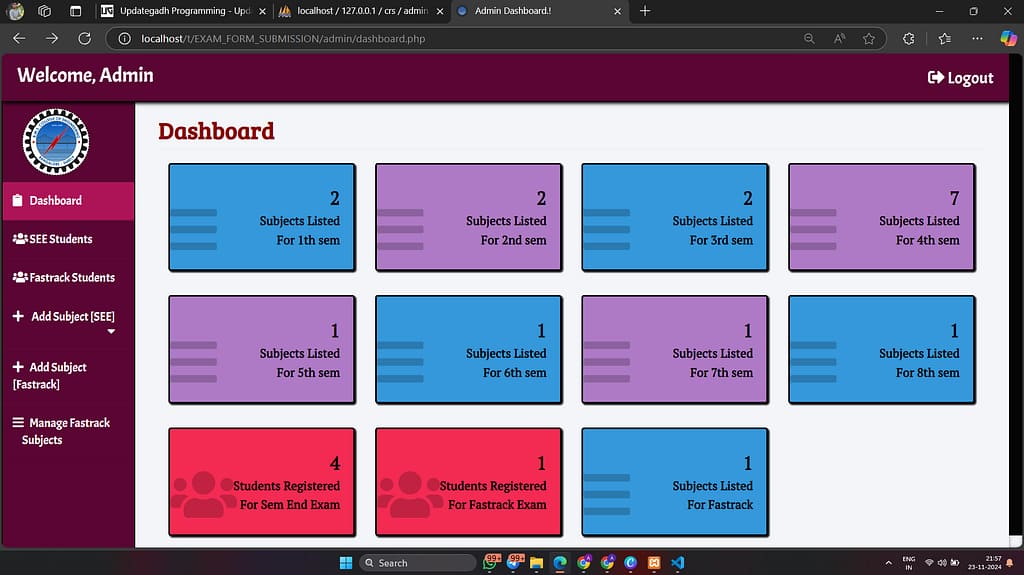Click the browser address bar
Viewport: 1024px width, 575px height.
[x=450, y=38]
